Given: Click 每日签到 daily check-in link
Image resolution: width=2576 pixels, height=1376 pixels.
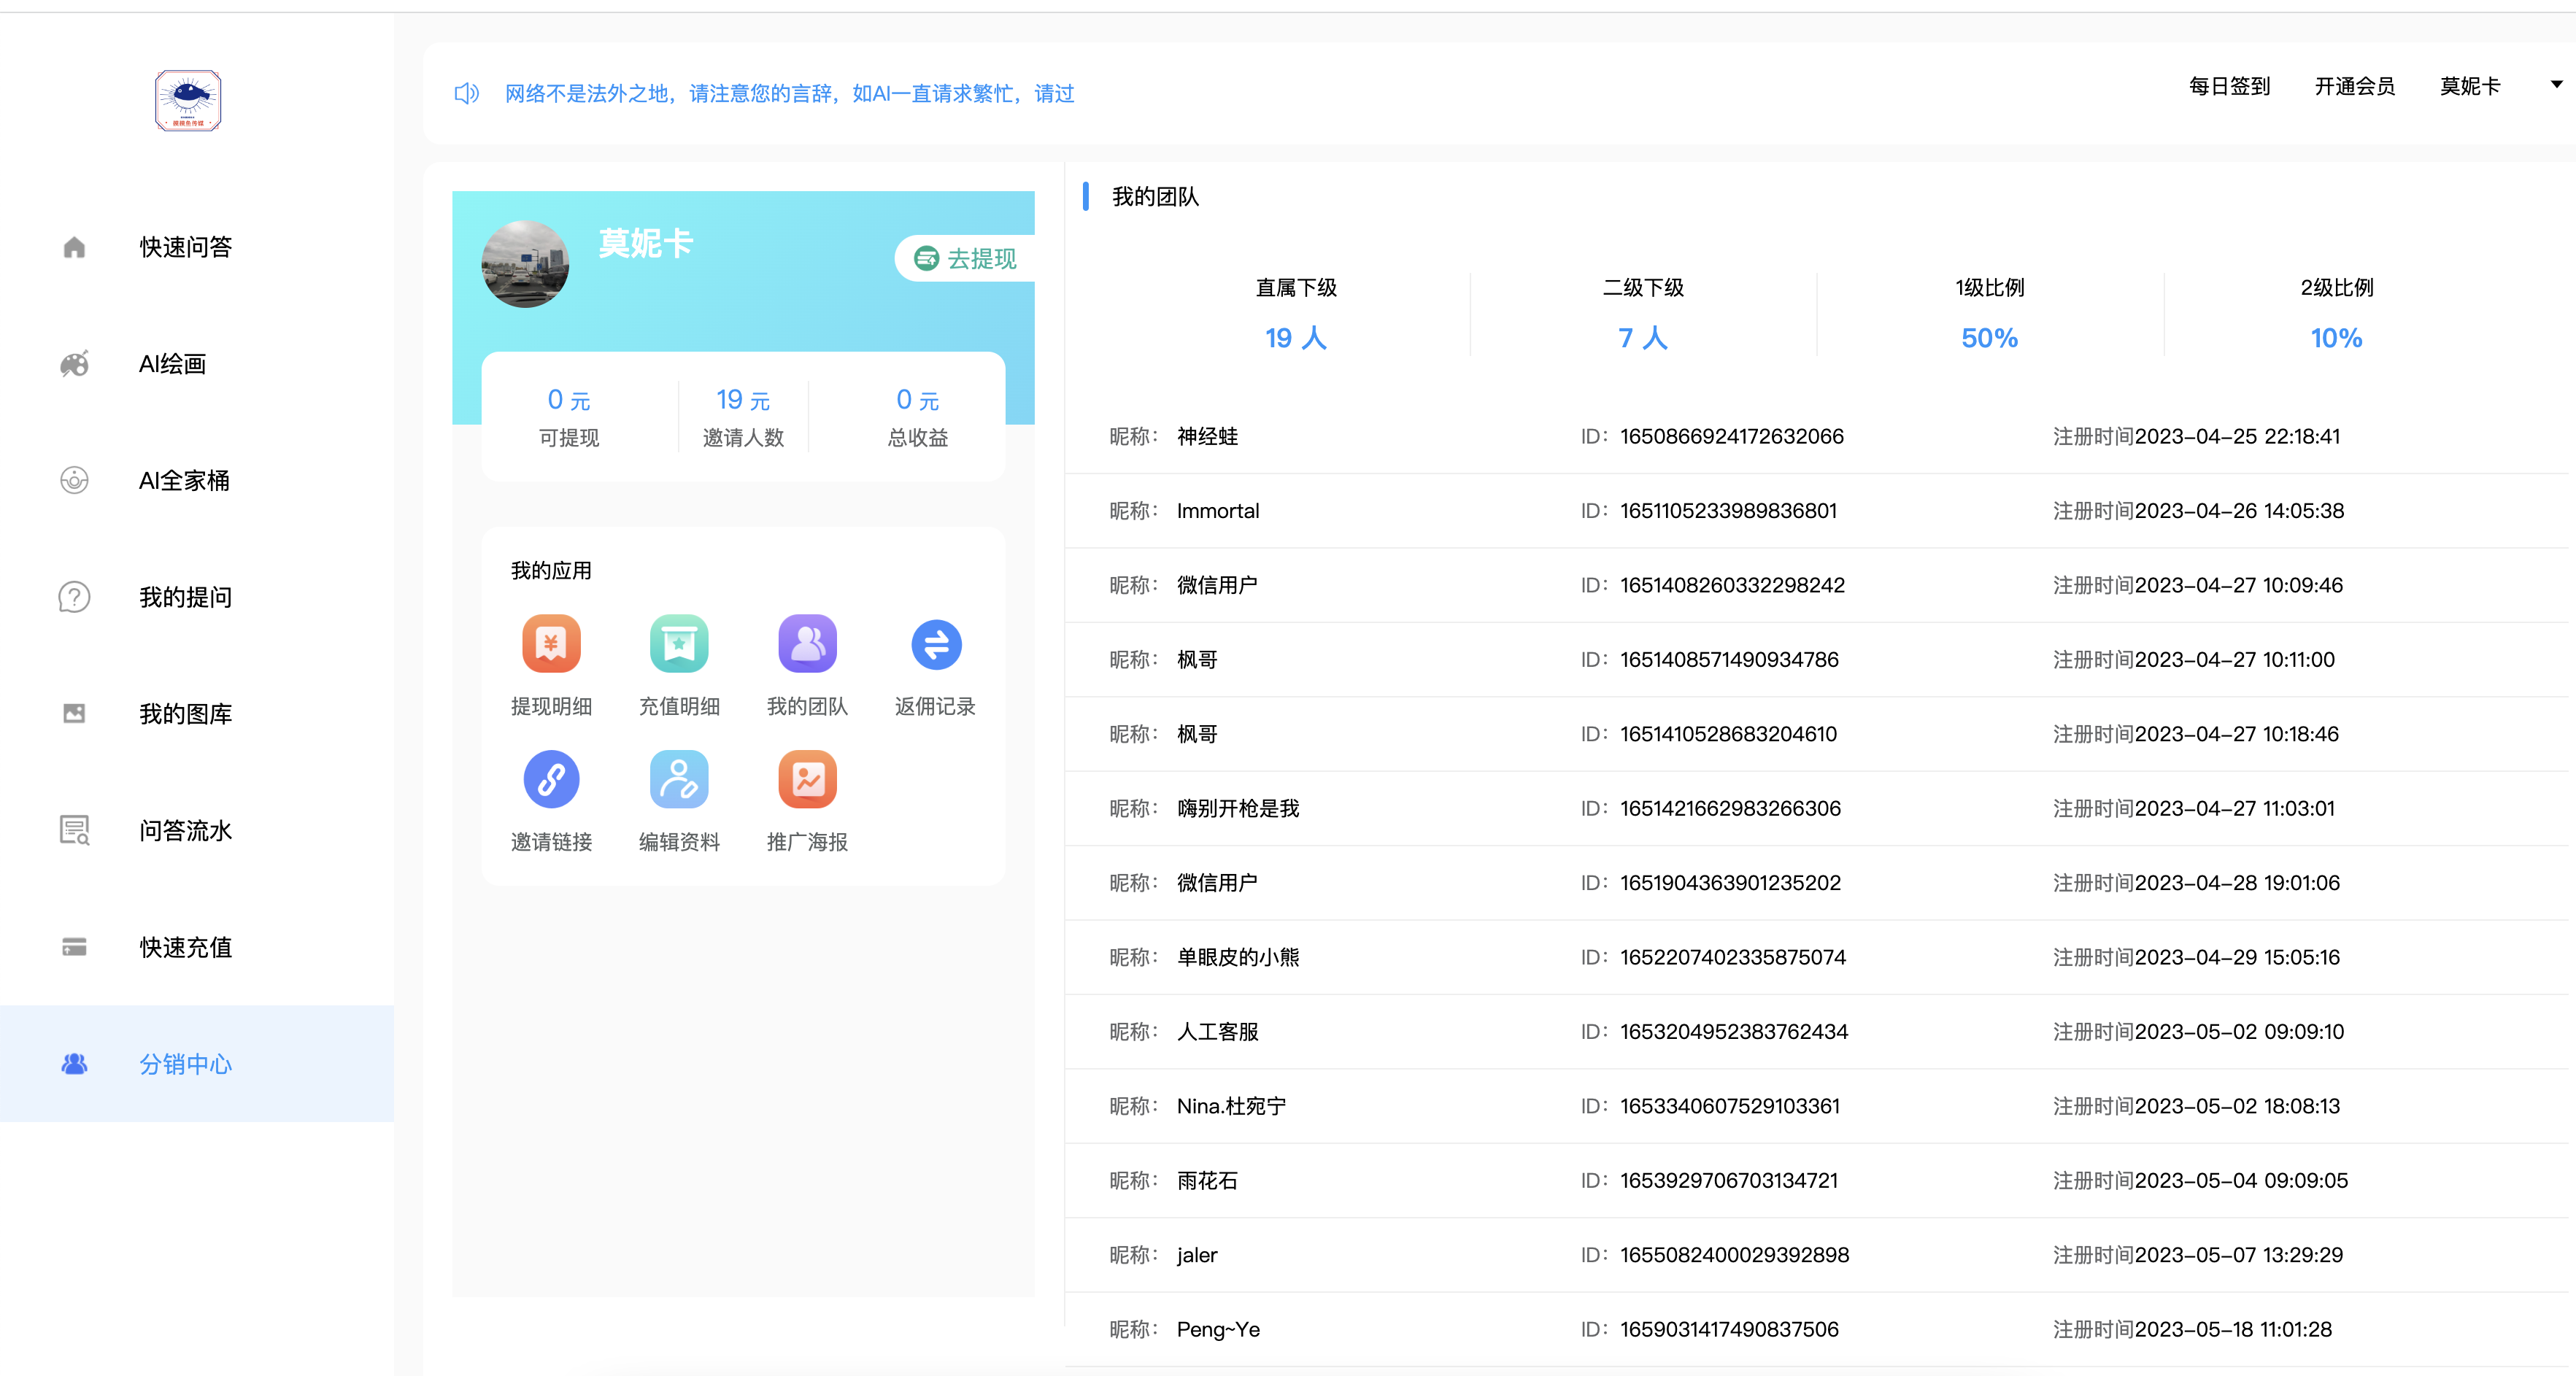Looking at the screenshot, I should 2229,86.
